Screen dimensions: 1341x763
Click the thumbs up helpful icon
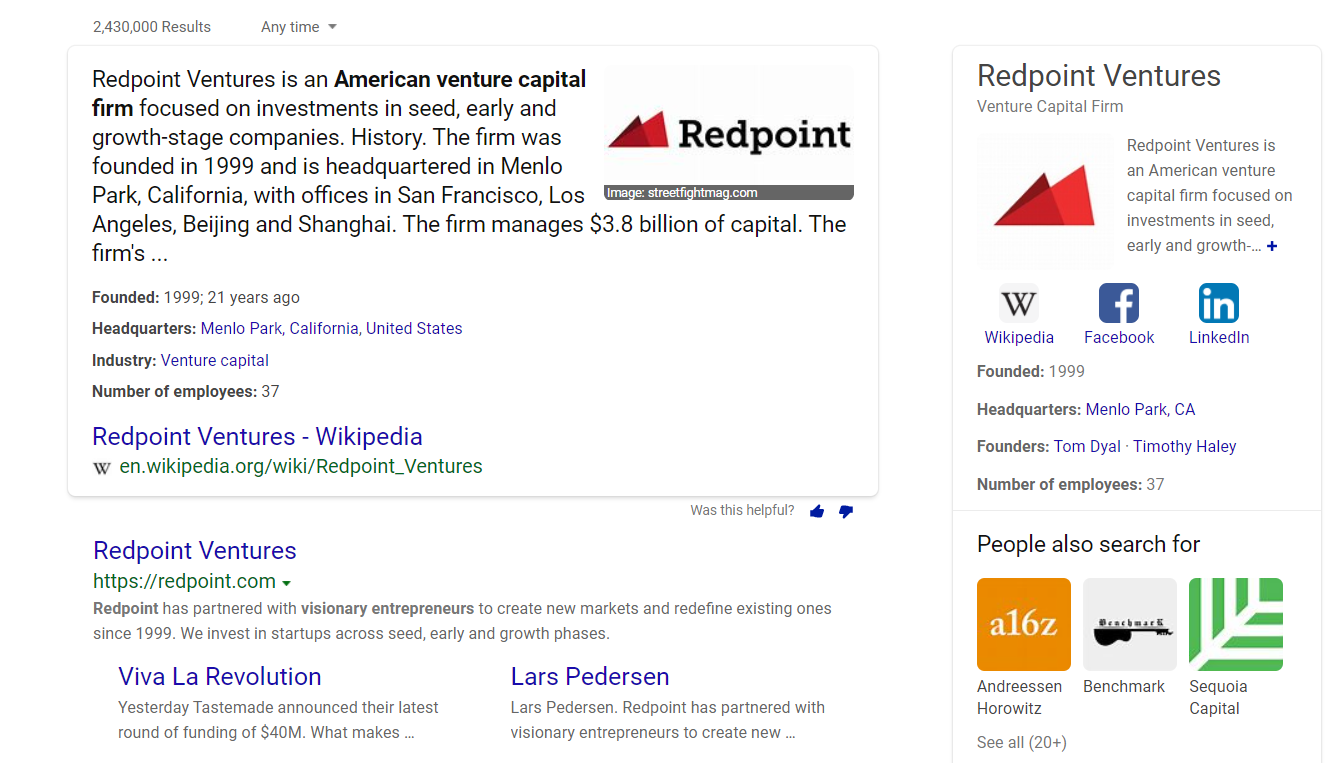tap(817, 511)
